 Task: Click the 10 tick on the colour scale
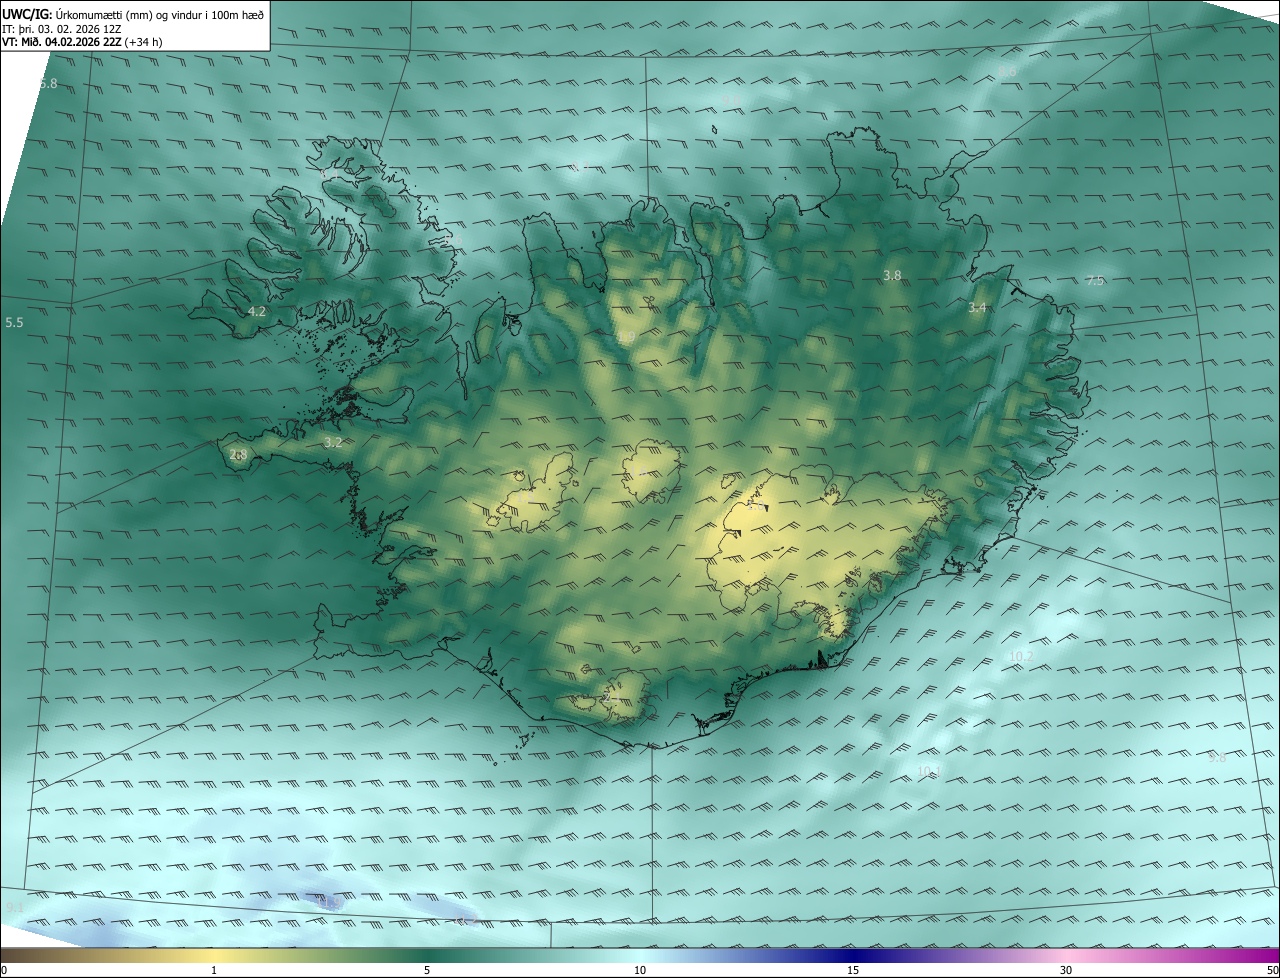tap(640, 970)
